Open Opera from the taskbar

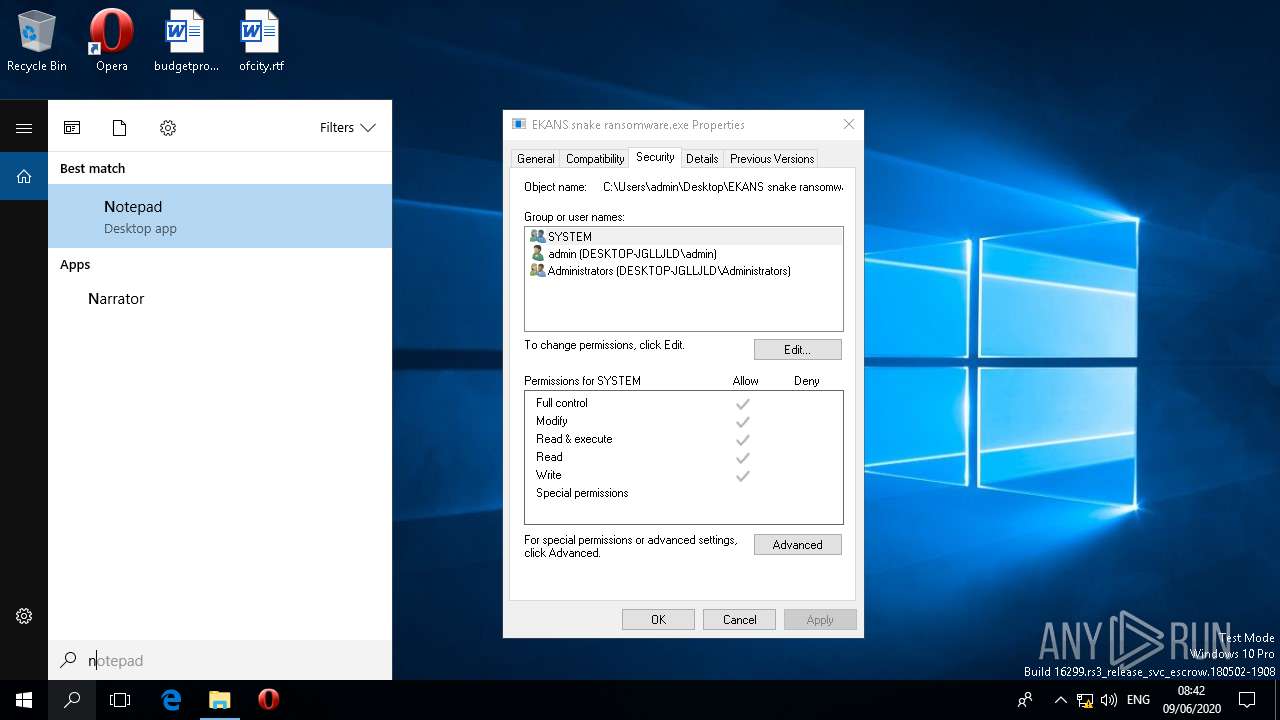[x=268, y=700]
